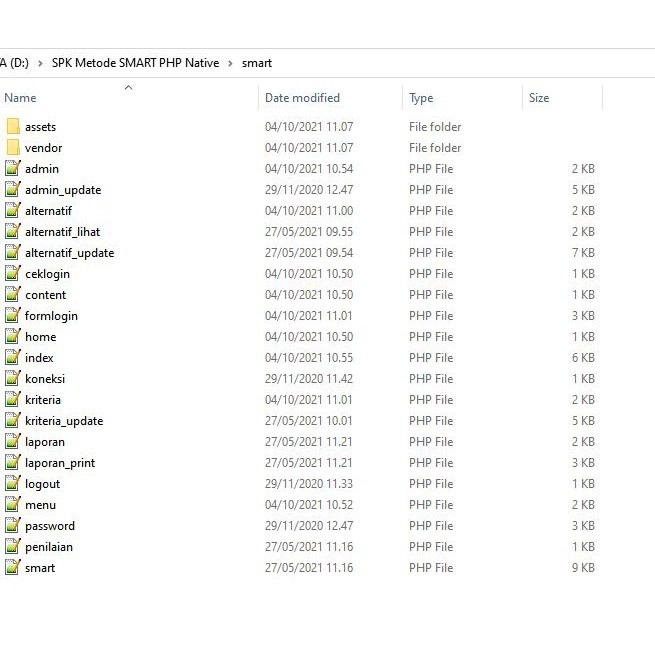
Task: Select the ceklogin file icon
Action: (x=13, y=273)
